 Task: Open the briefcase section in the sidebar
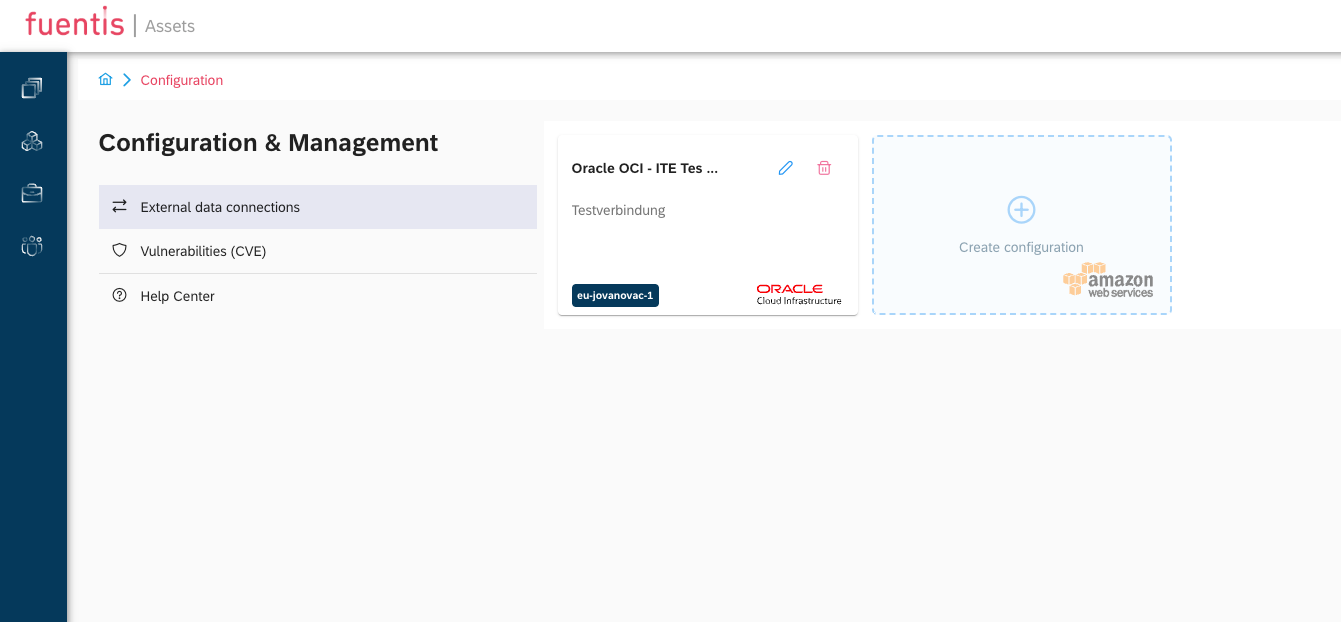32,193
